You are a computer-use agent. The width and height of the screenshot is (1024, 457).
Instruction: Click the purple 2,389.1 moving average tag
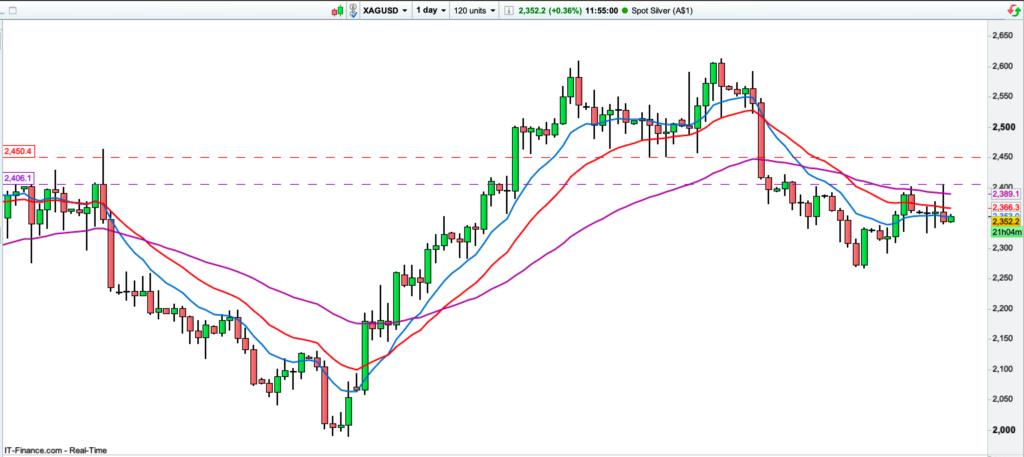pyautogui.click(x=1003, y=193)
